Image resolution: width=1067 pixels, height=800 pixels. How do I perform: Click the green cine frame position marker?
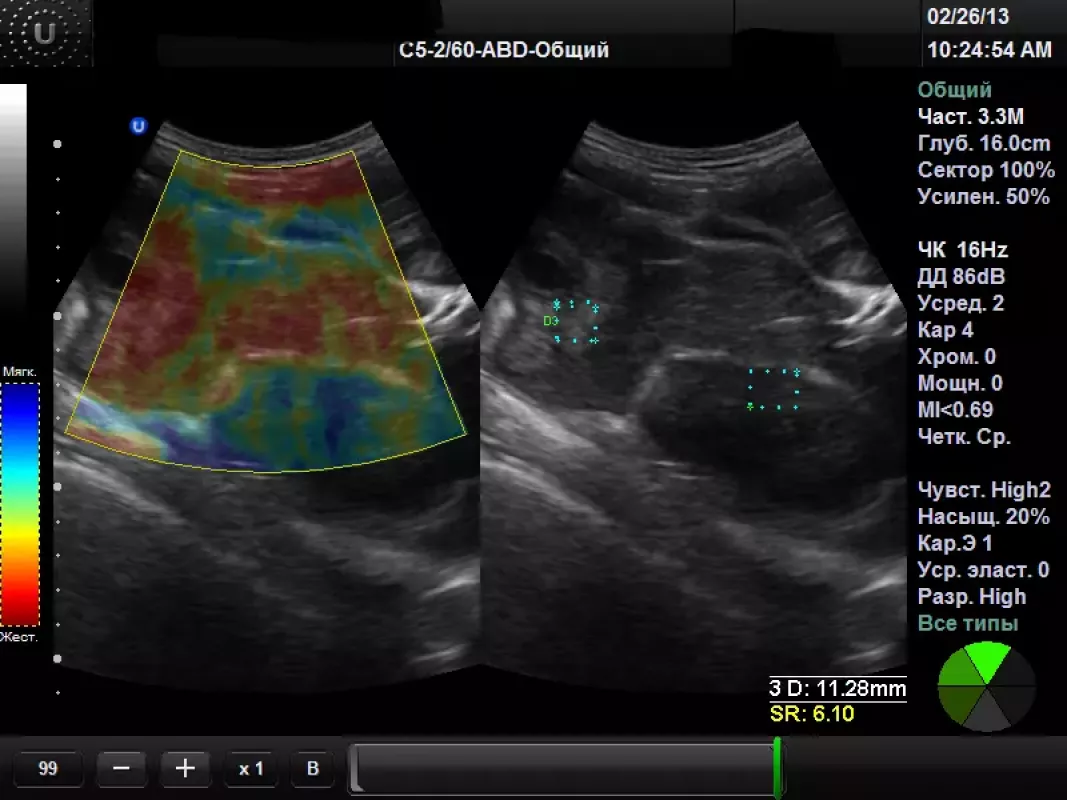777,768
